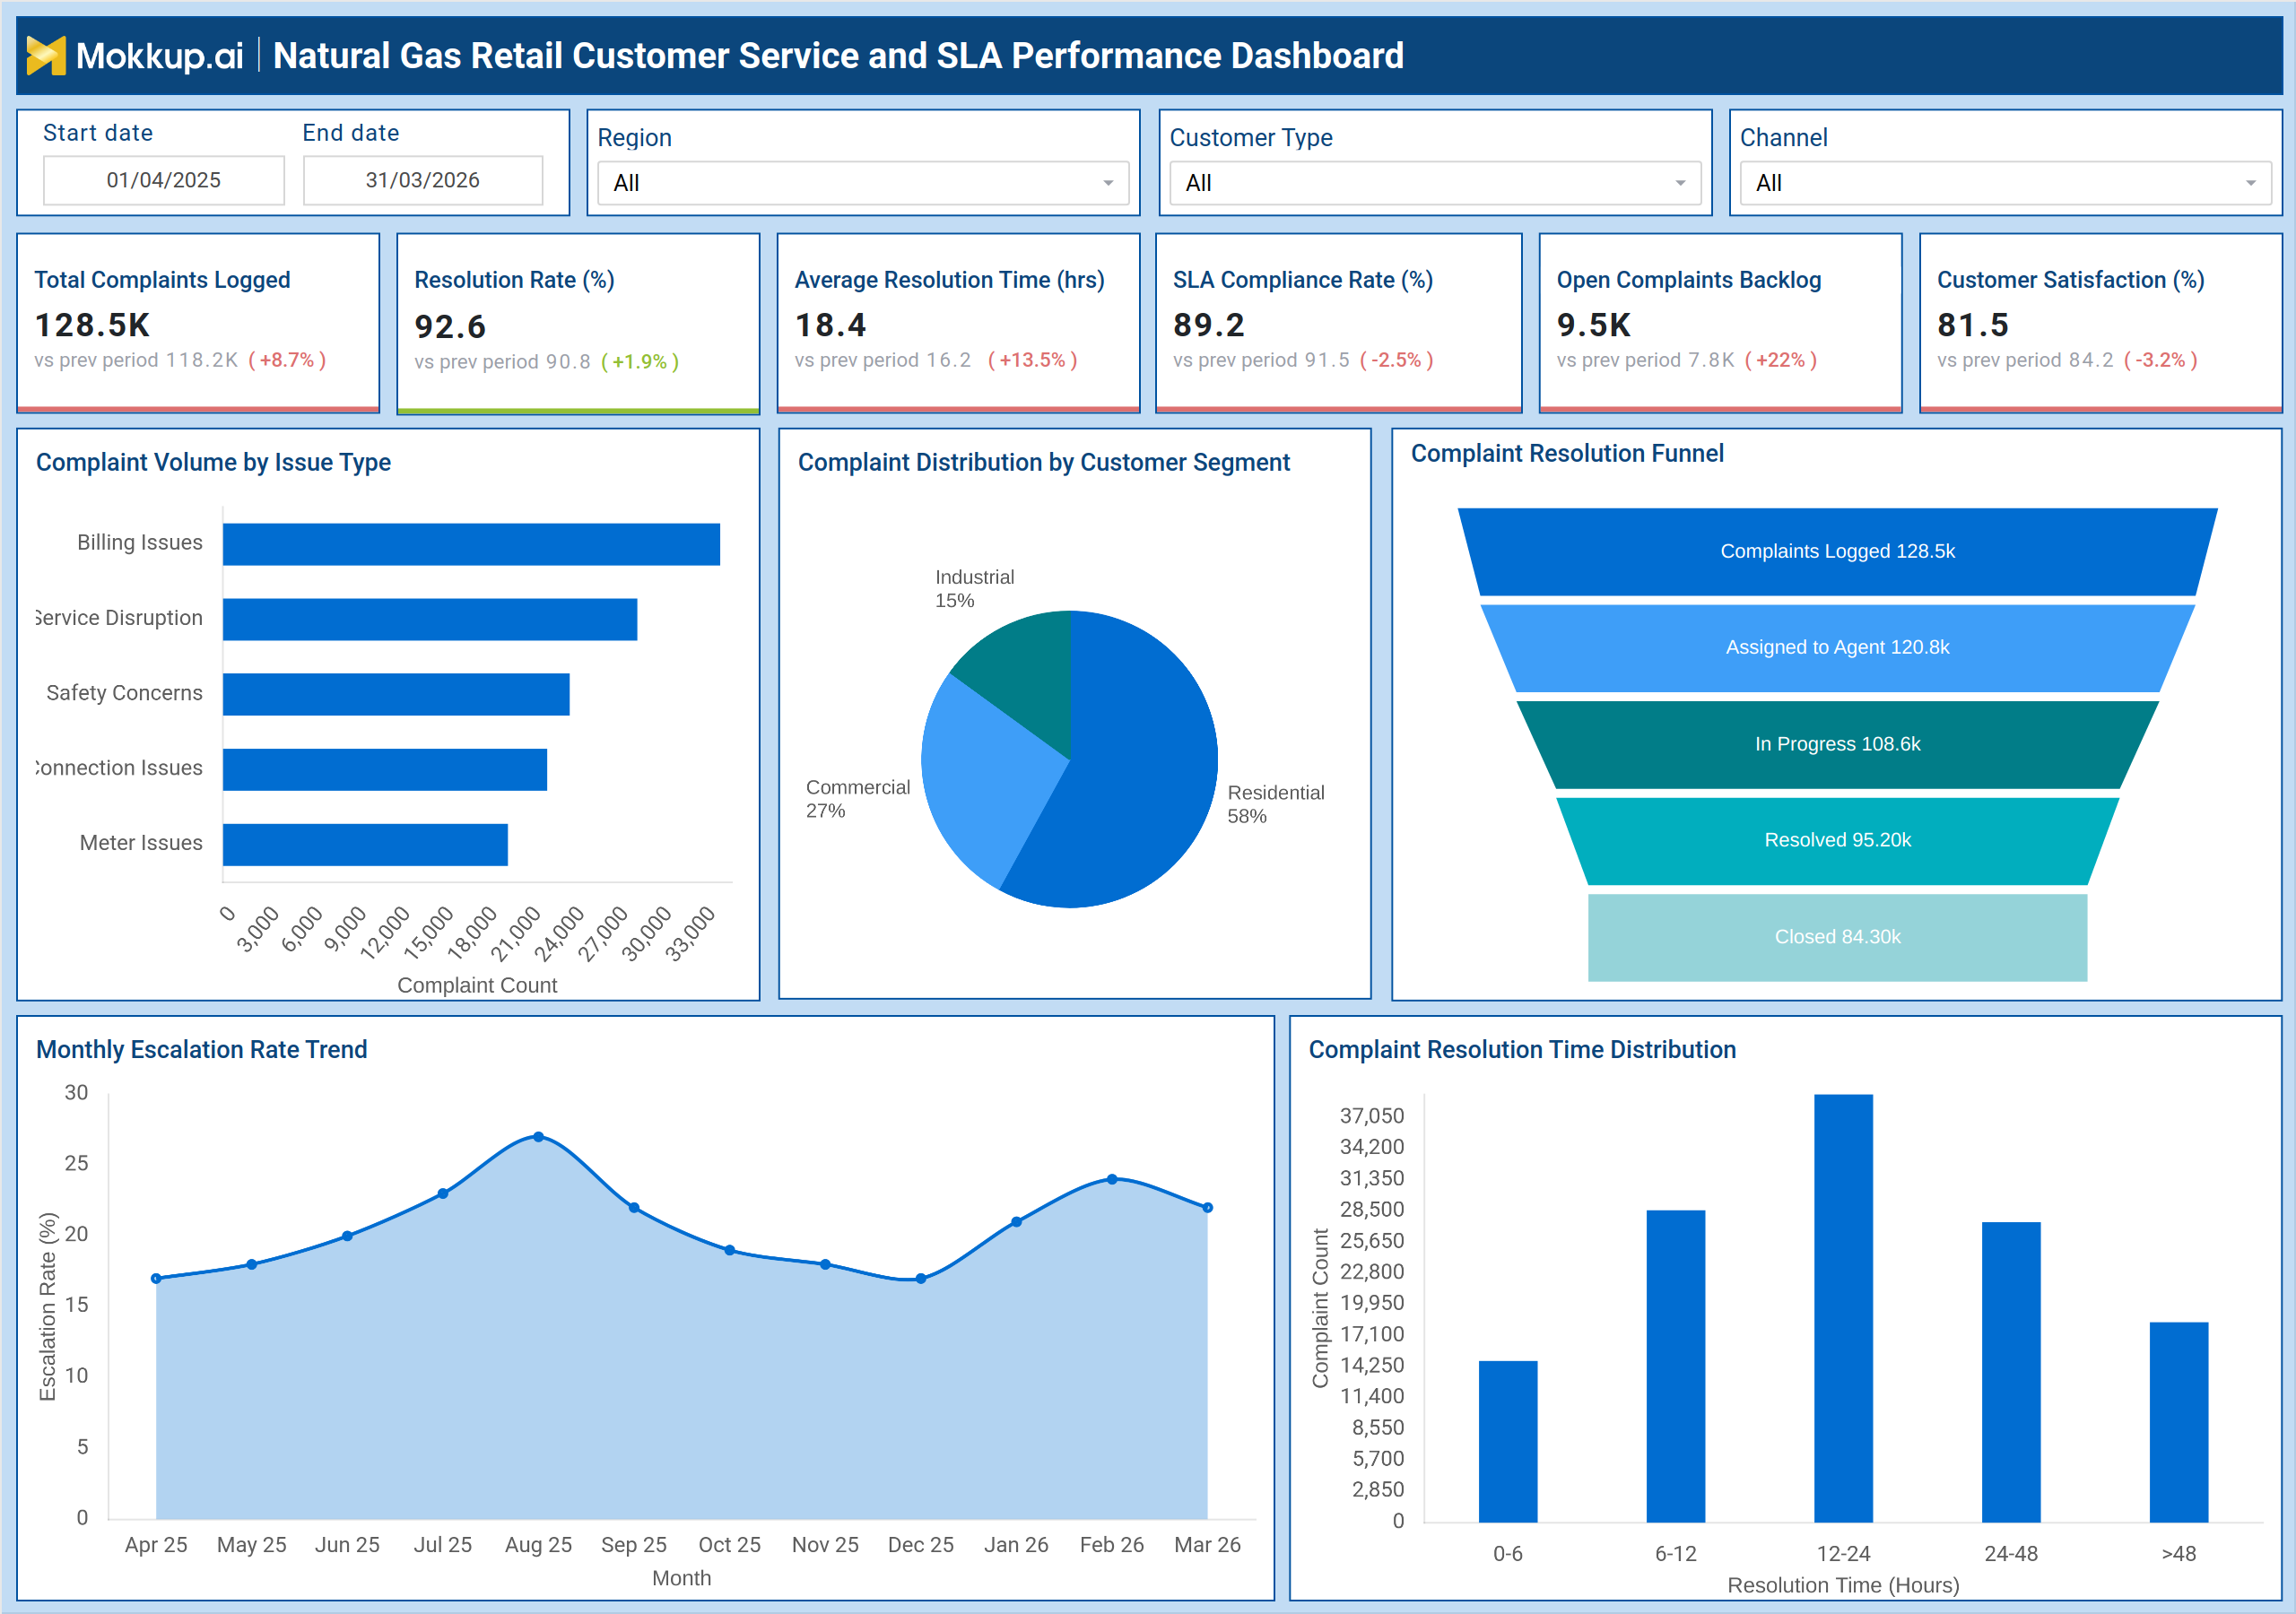The image size is (2296, 1614).
Task: Click the Apr 25 data point
Action: [x=156, y=1278]
